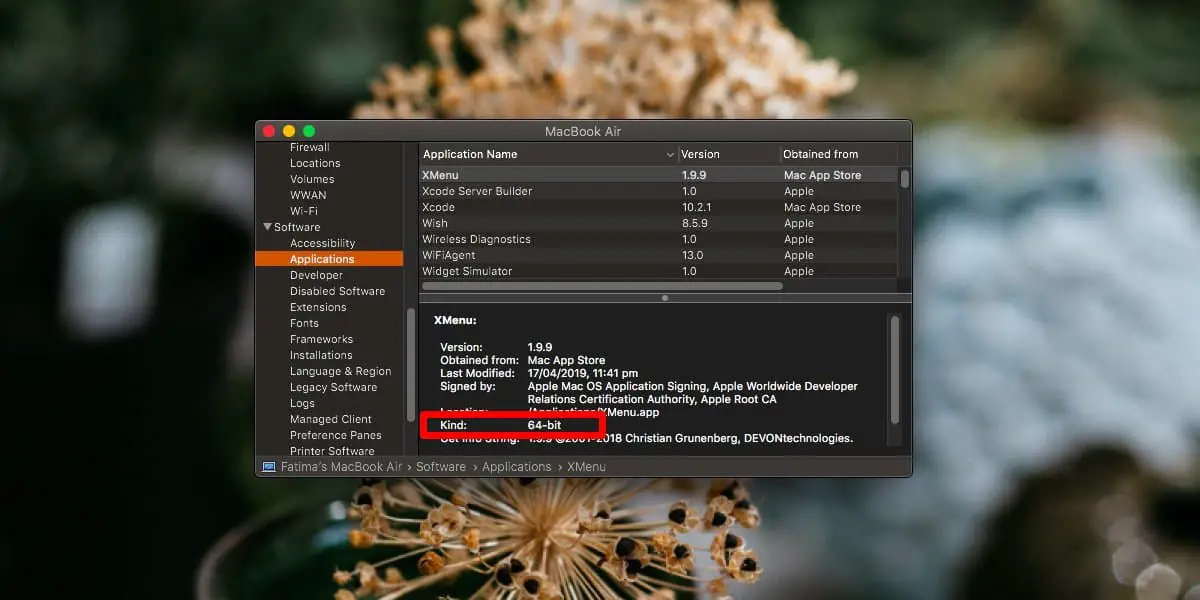1200x600 pixels.
Task: Select Legacy Software in the sidebar
Action: pyautogui.click(x=333, y=387)
